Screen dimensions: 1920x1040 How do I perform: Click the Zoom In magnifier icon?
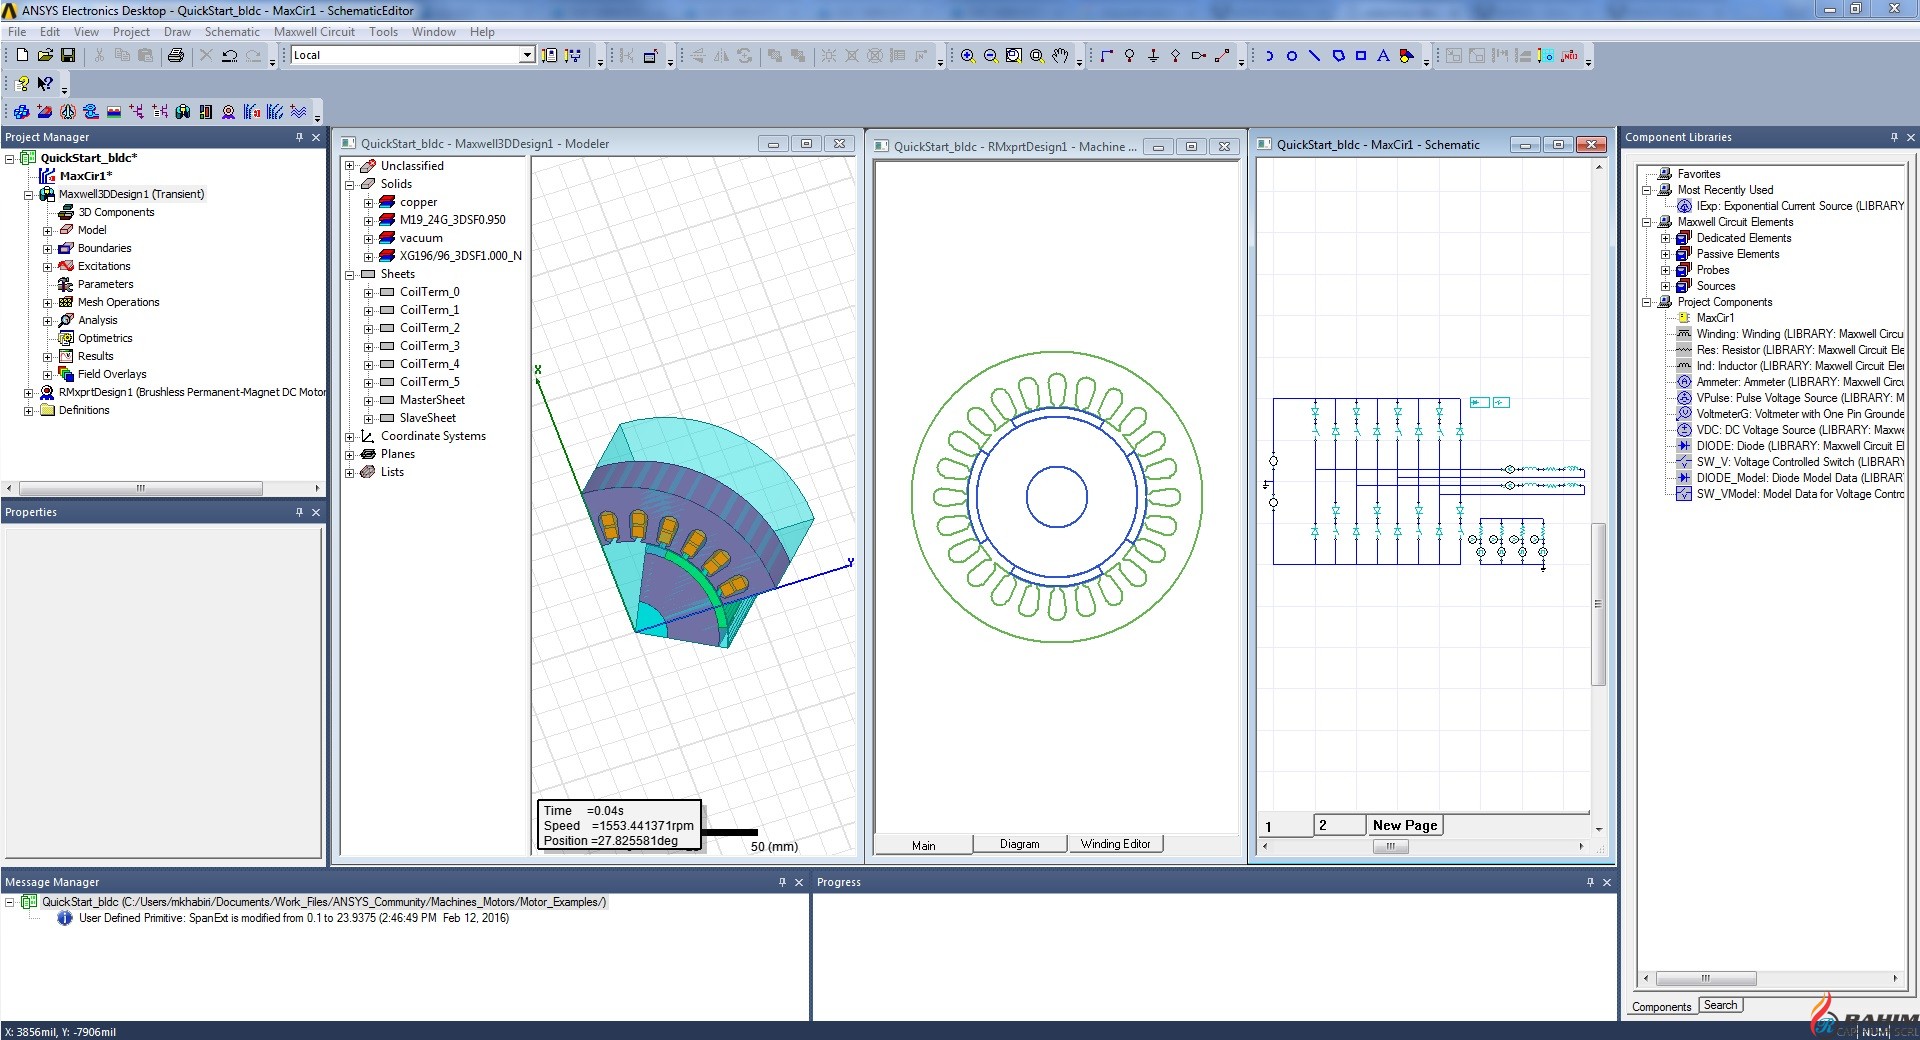[968, 55]
